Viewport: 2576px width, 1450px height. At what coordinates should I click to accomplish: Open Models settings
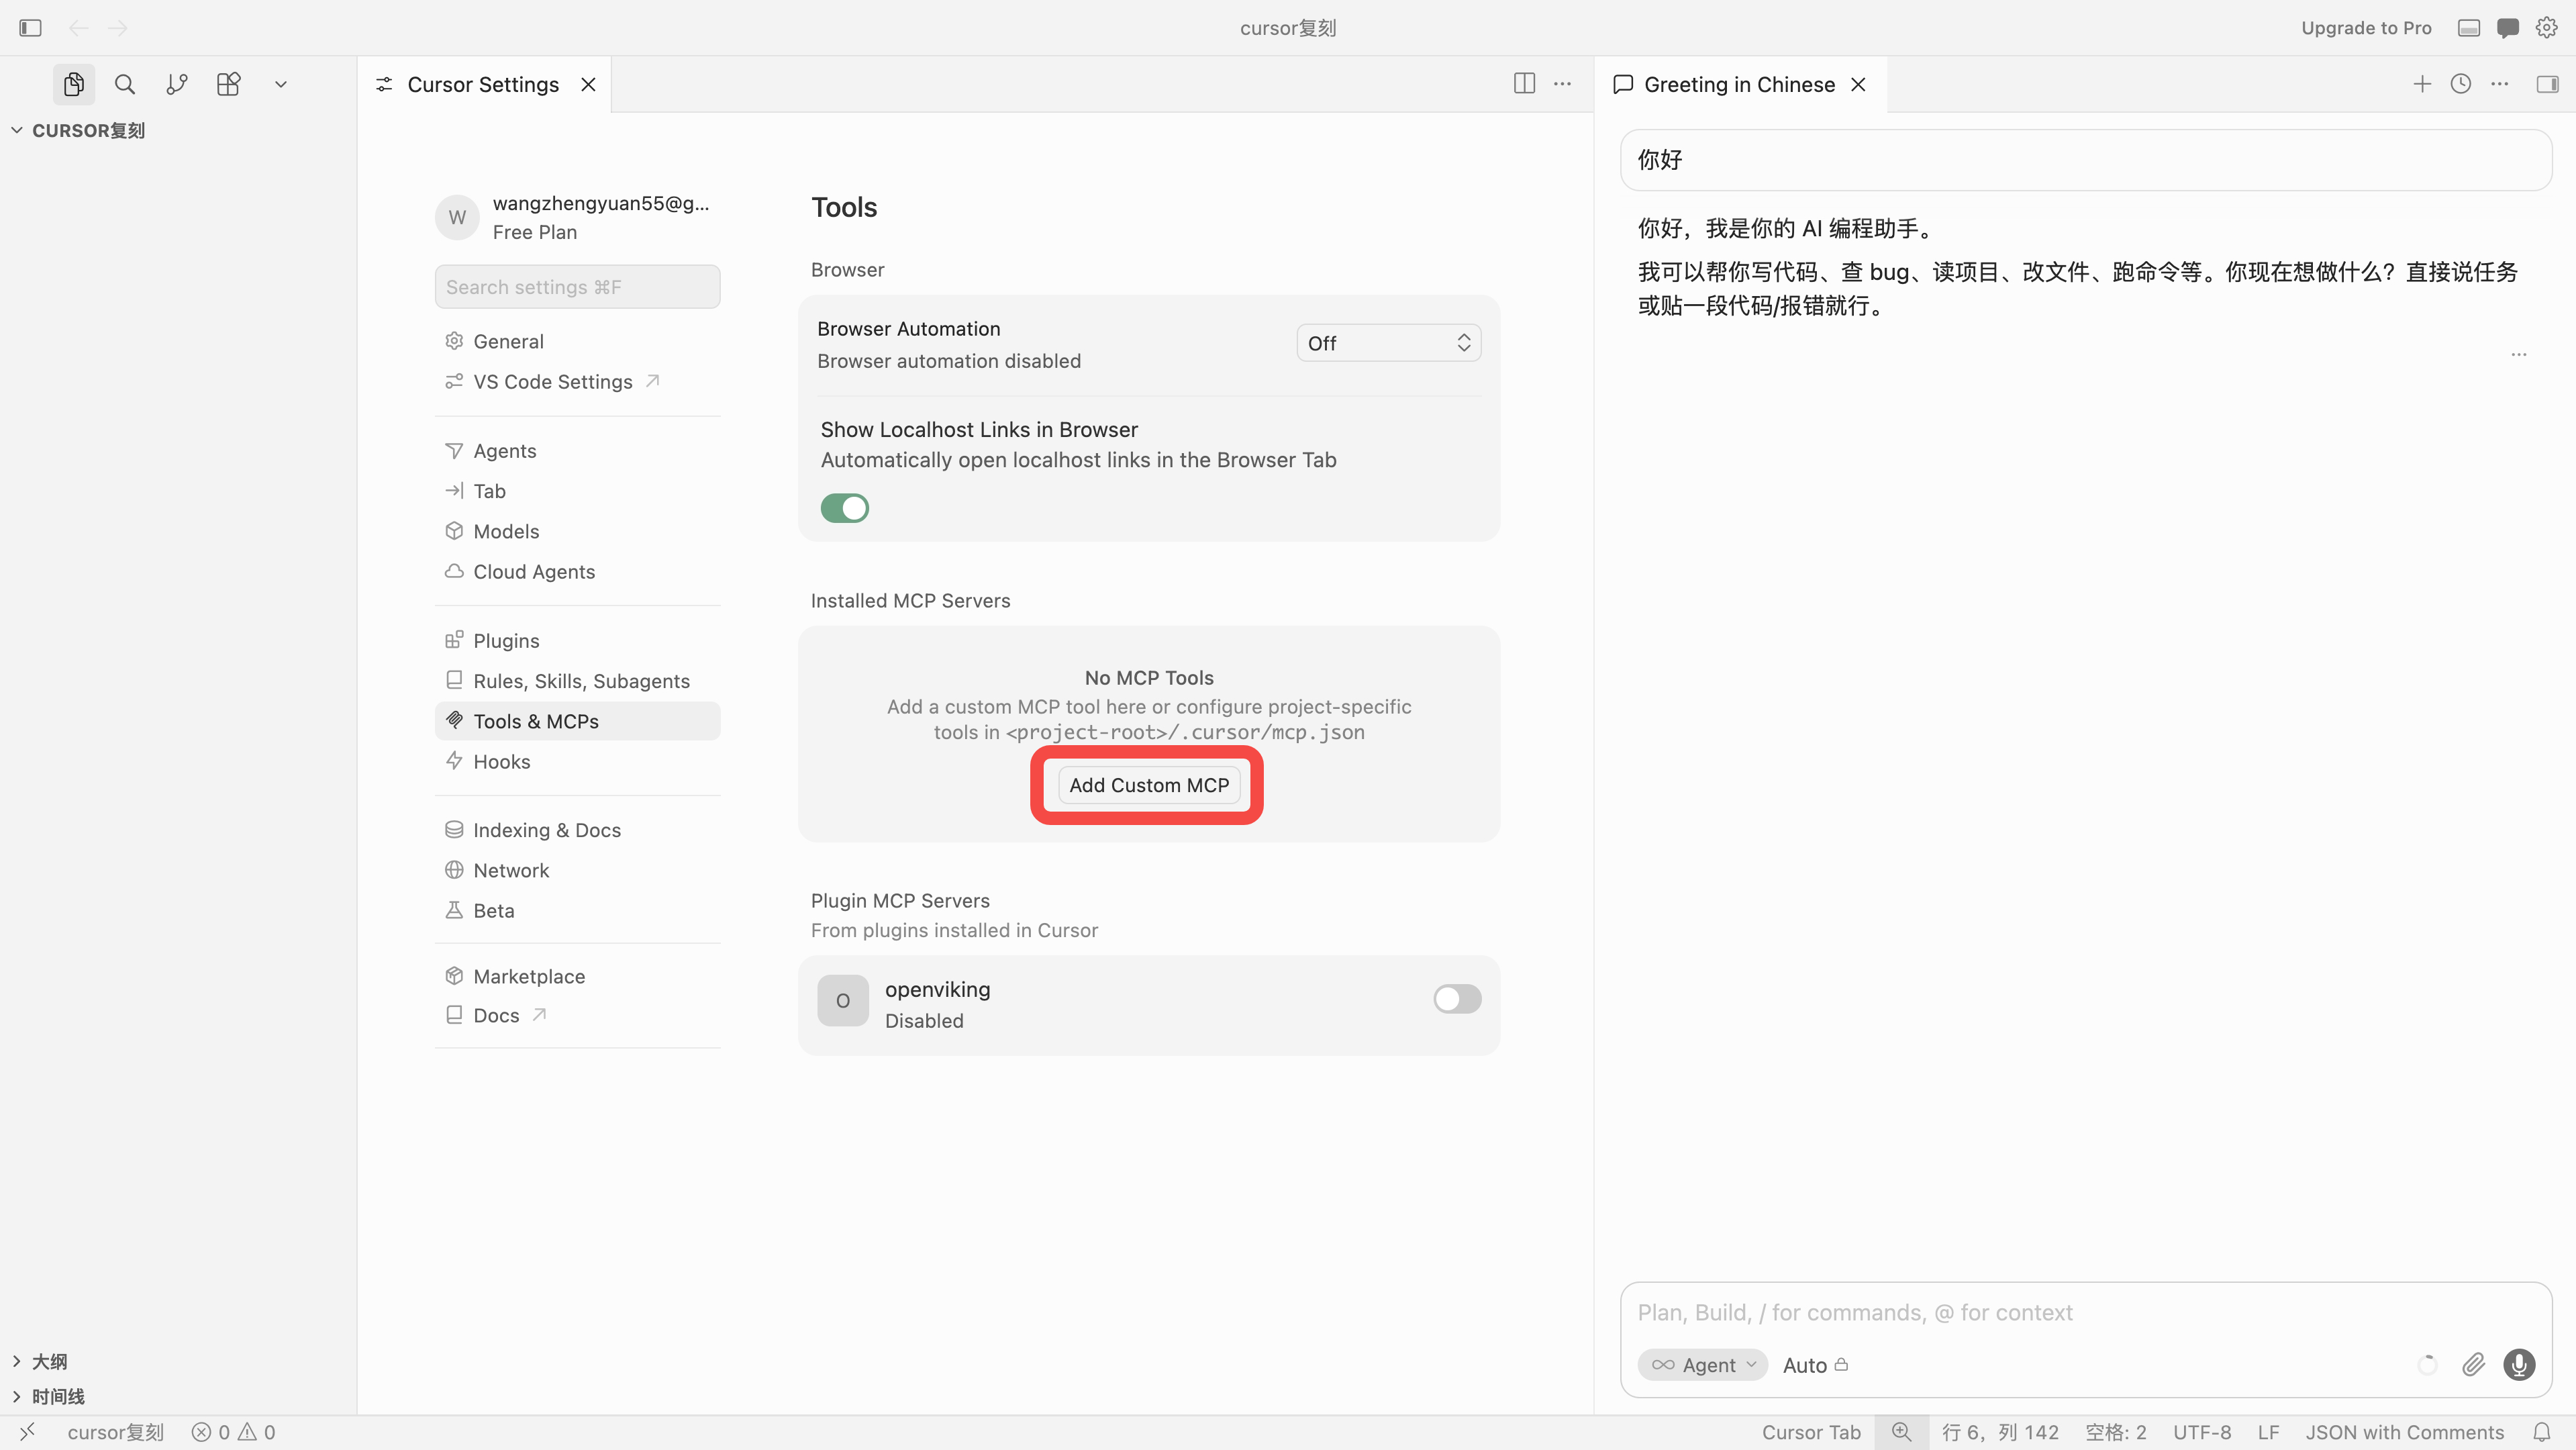pyautogui.click(x=577, y=531)
